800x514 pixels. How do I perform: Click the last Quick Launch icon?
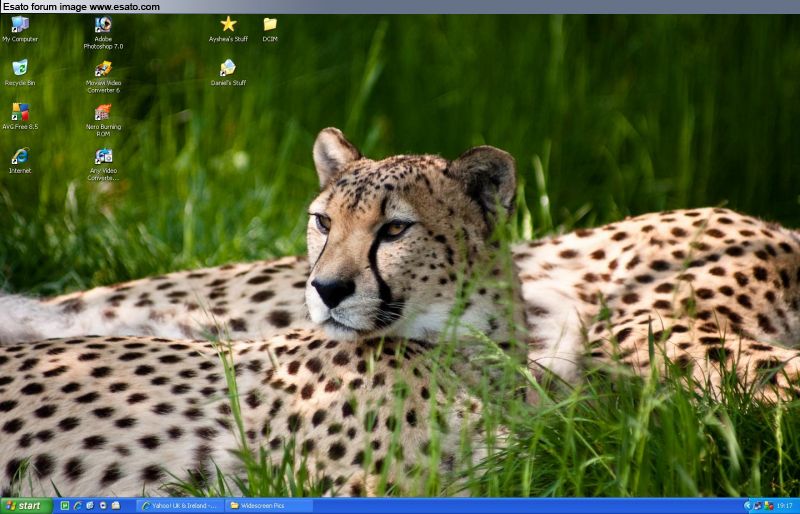point(116,505)
